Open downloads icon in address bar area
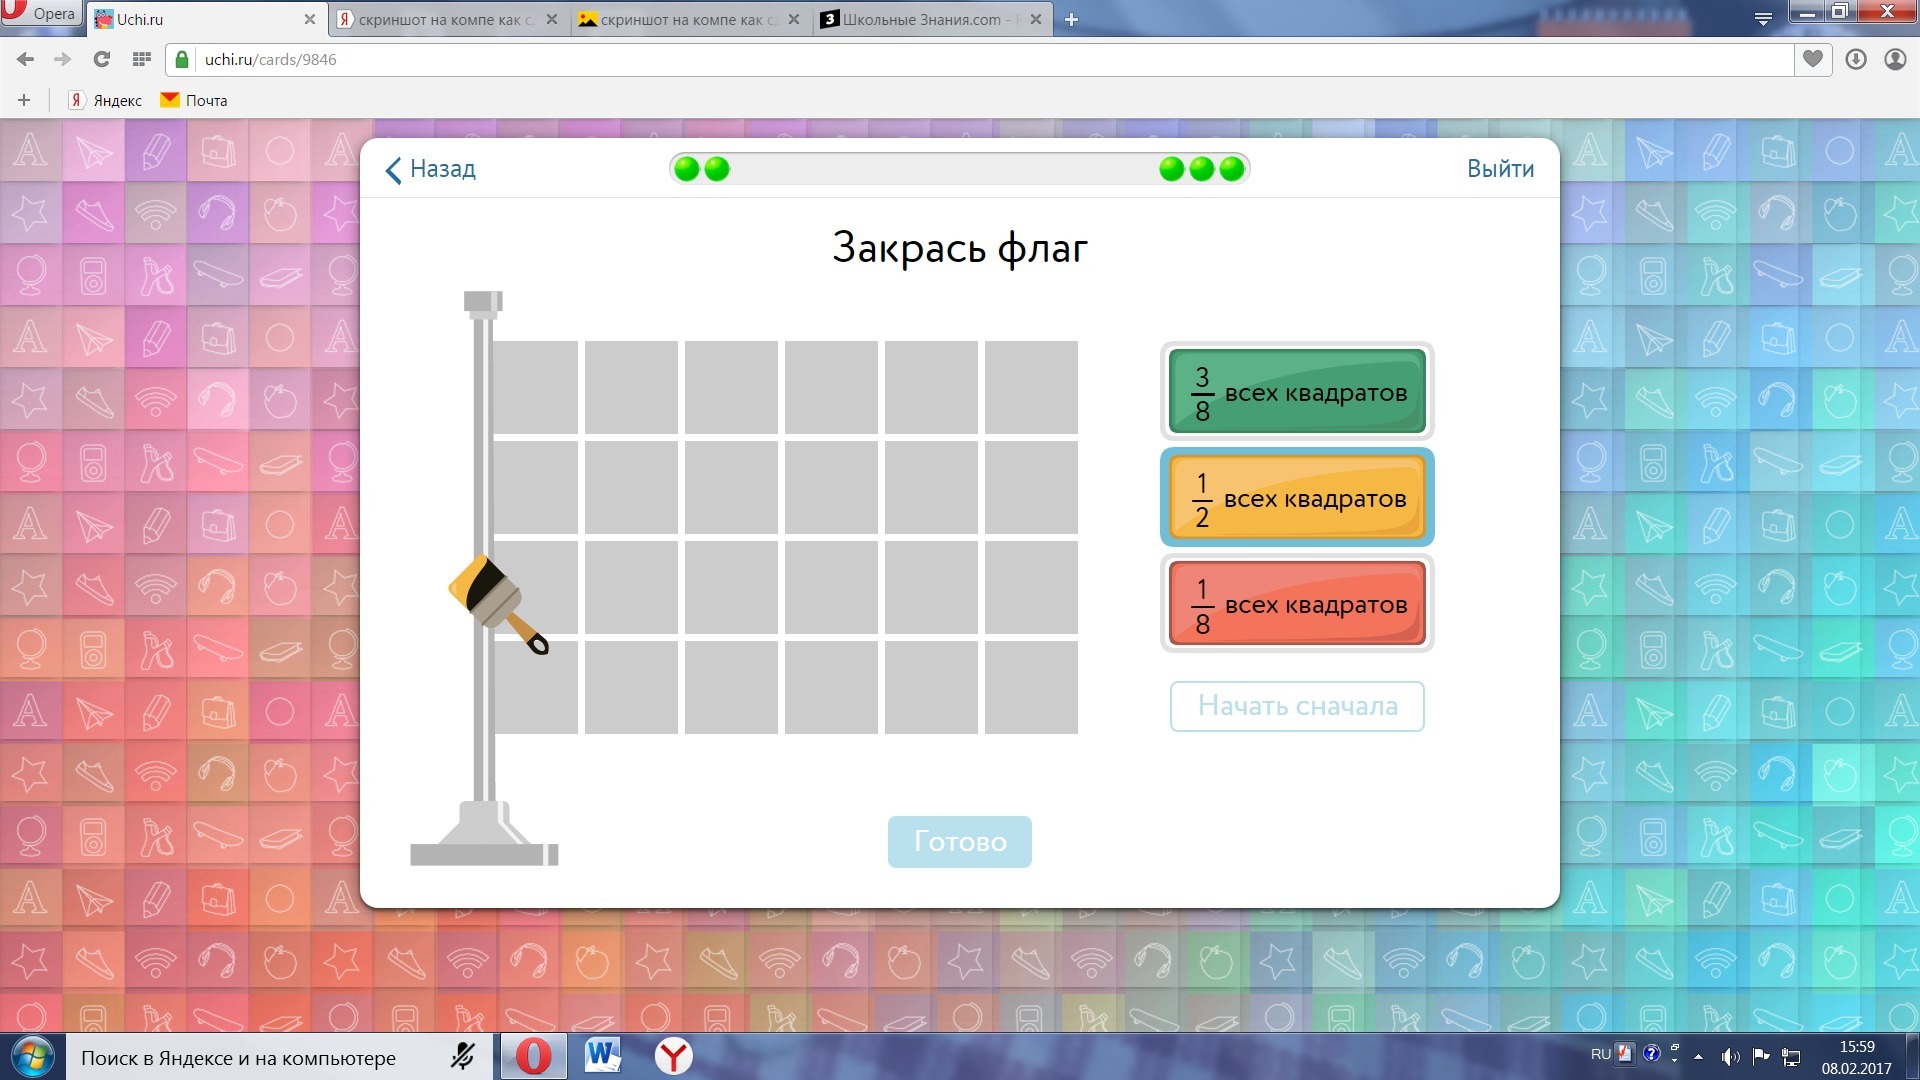 click(x=1856, y=60)
